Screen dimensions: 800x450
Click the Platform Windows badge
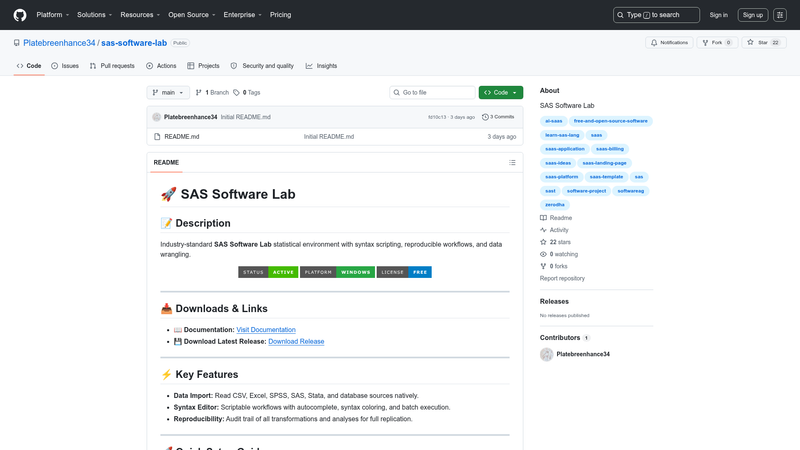coord(337,272)
